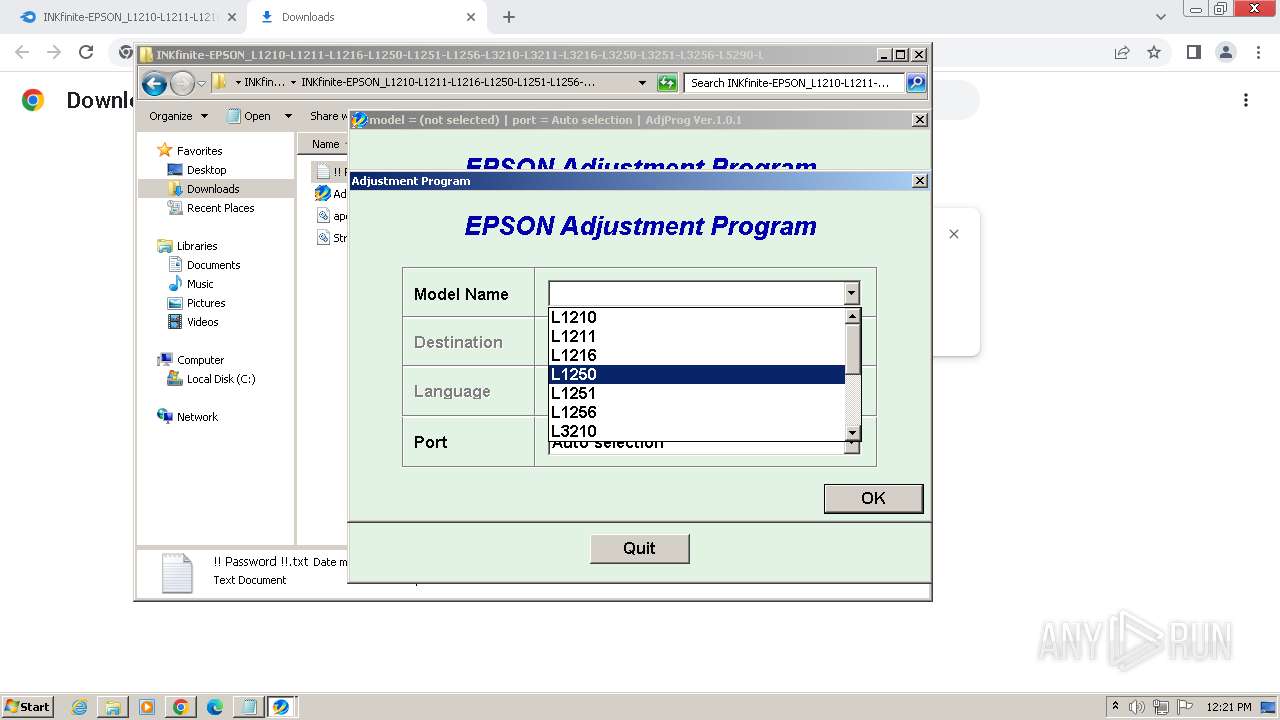Choose L1216 in the model dropdown list
Image resolution: width=1280 pixels, height=720 pixels.
(x=697, y=355)
